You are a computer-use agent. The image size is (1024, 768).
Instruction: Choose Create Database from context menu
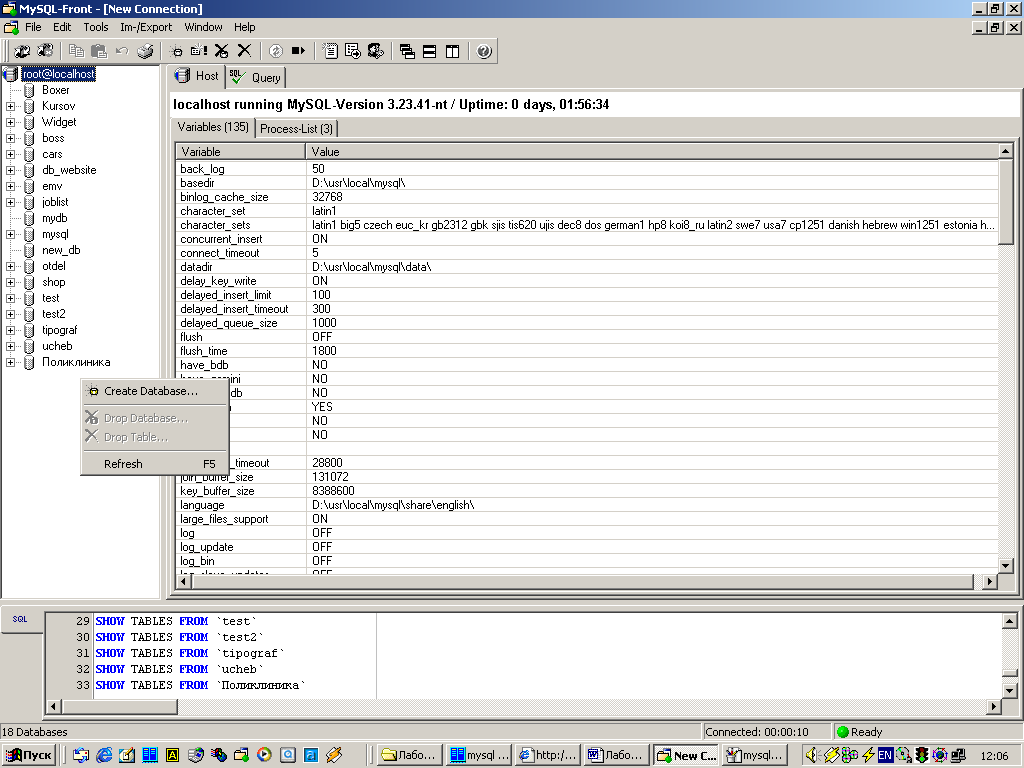(x=155, y=391)
